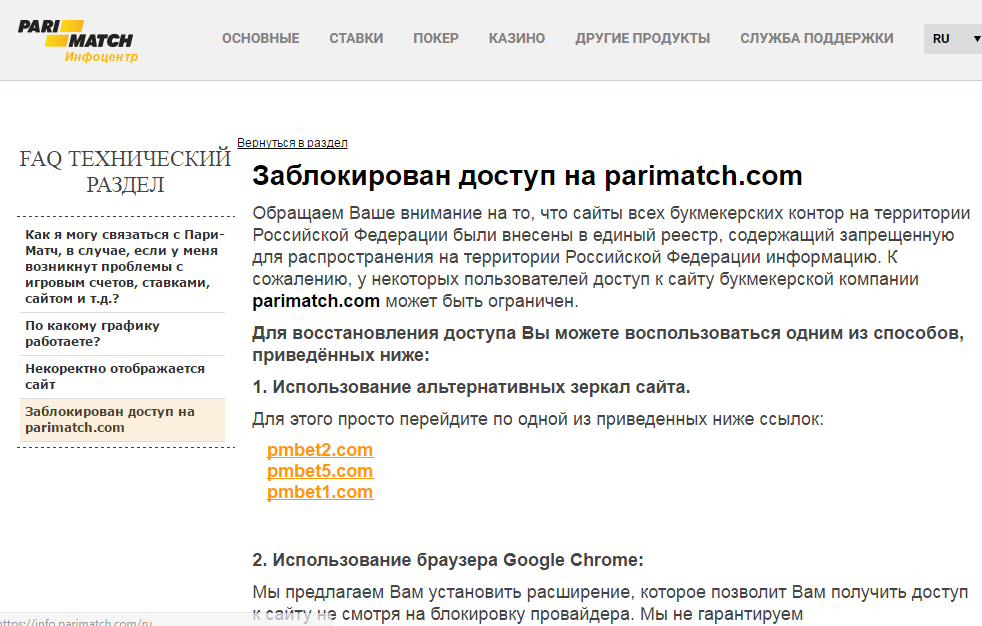Image resolution: width=982 pixels, height=626 pixels.
Task: Open the pmbet2.com mirror link
Action: (320, 450)
